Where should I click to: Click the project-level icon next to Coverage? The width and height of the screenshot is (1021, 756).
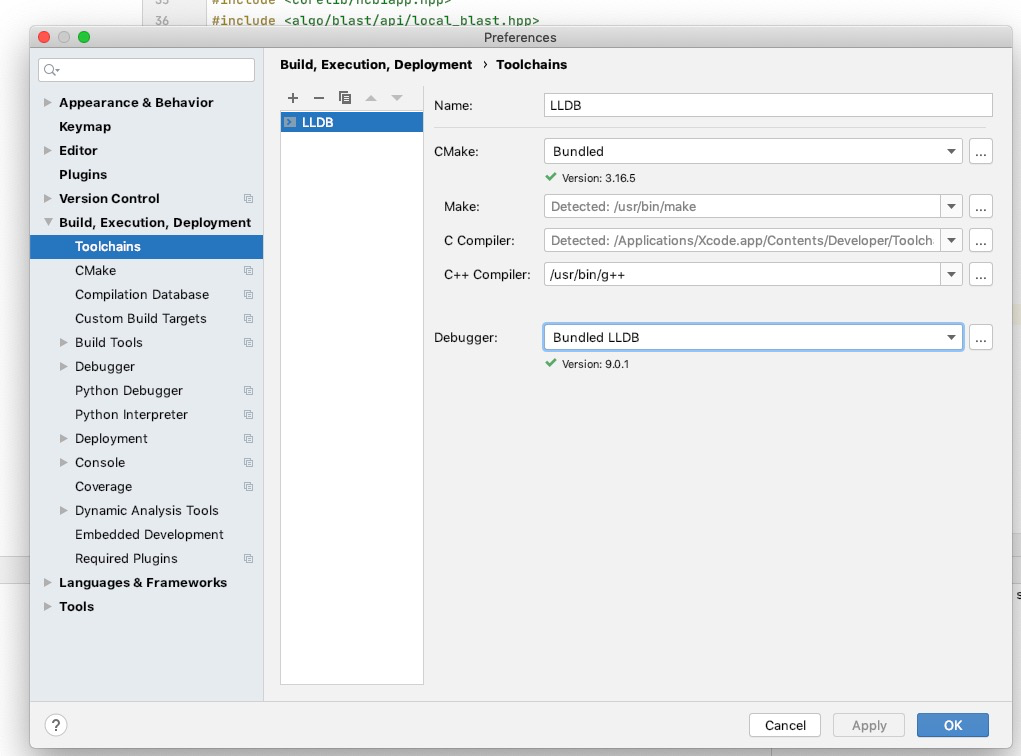pyautogui.click(x=248, y=486)
